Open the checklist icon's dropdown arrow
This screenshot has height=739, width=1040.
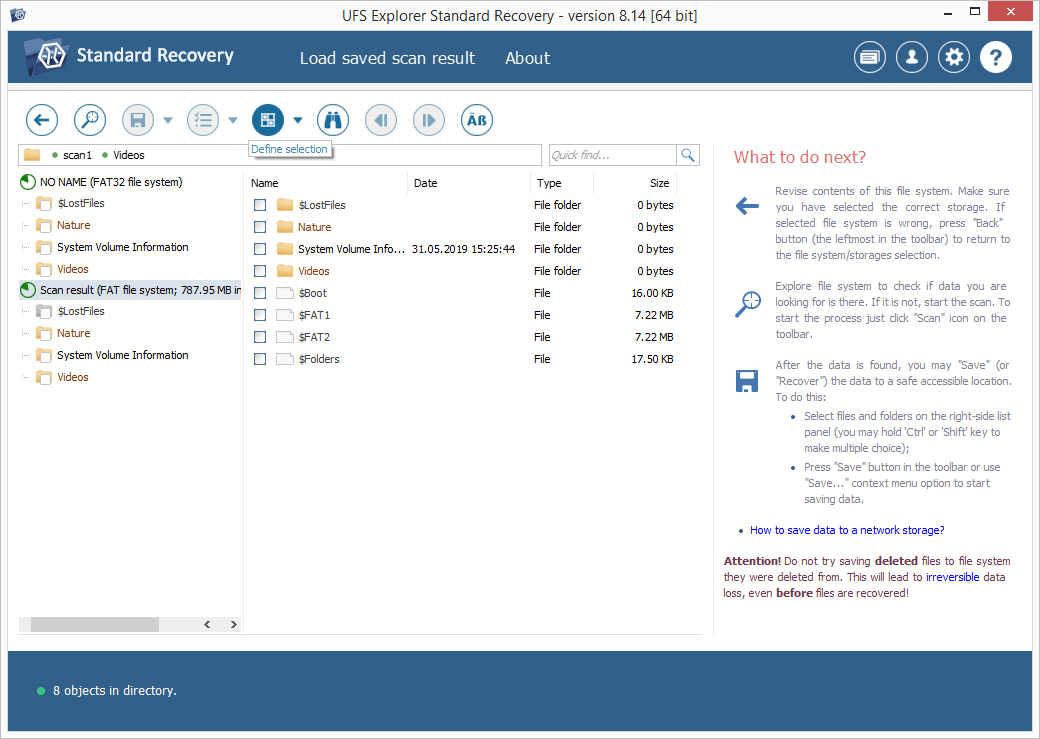[x=233, y=120]
